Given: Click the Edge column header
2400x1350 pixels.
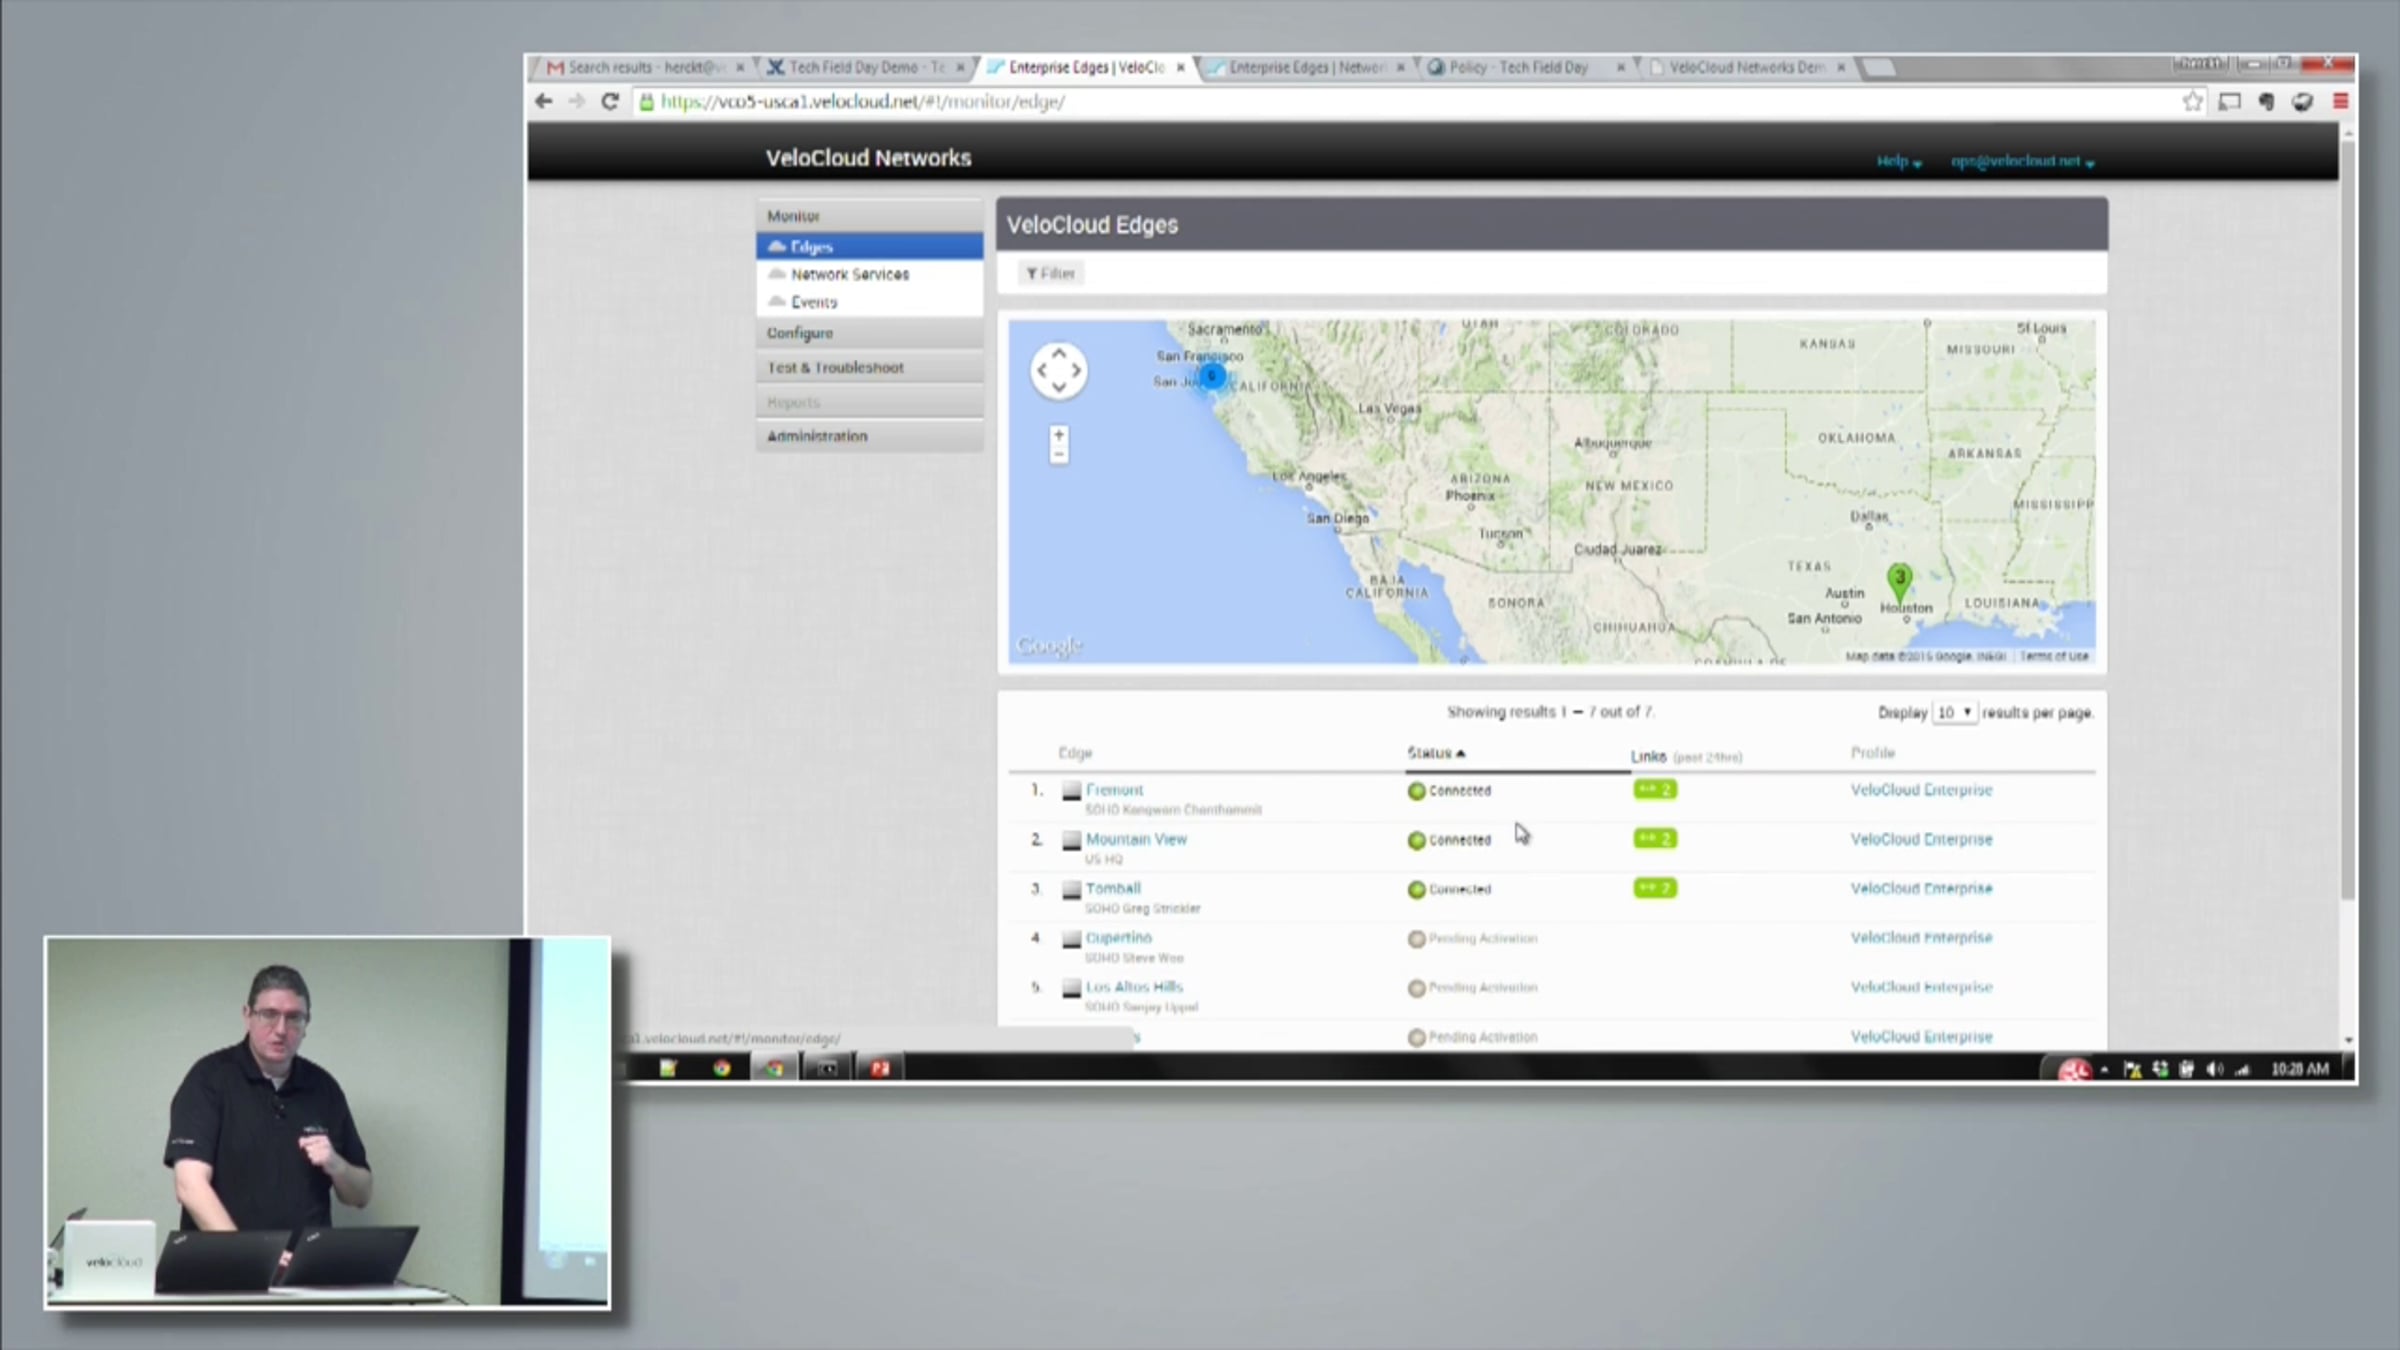Looking at the screenshot, I should click(1075, 753).
